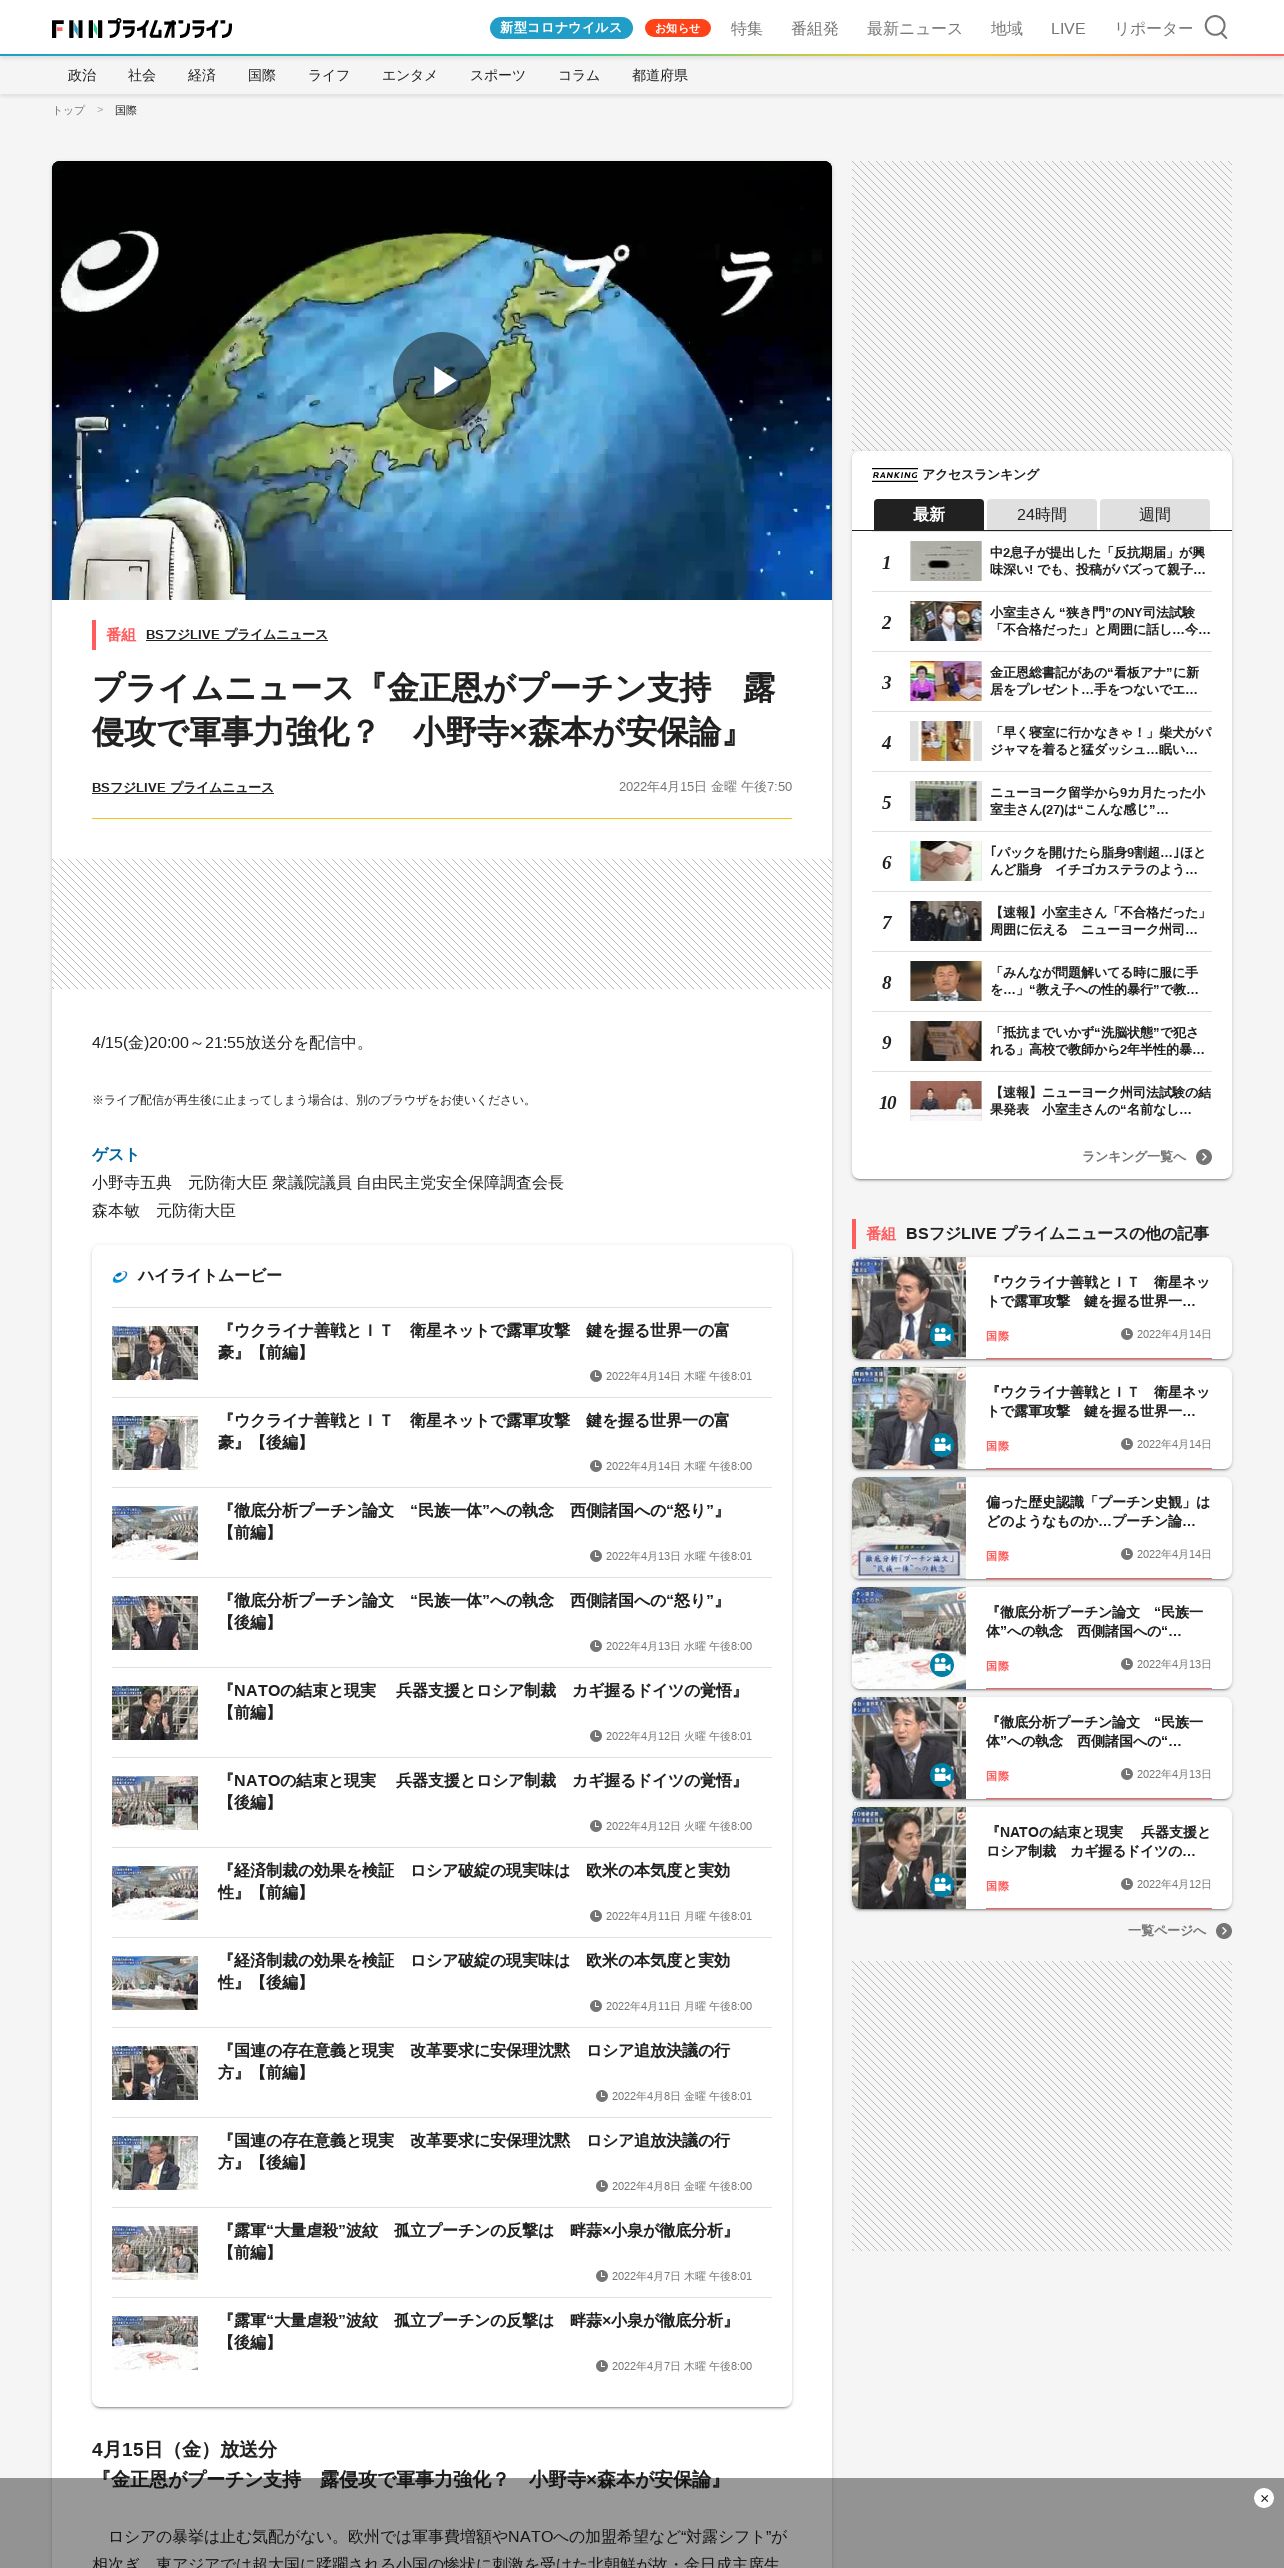Viewport: 1284px width, 2568px height.
Task: Click video icon on first sidebar ウクライナ善戦 card
Action: point(942,1334)
